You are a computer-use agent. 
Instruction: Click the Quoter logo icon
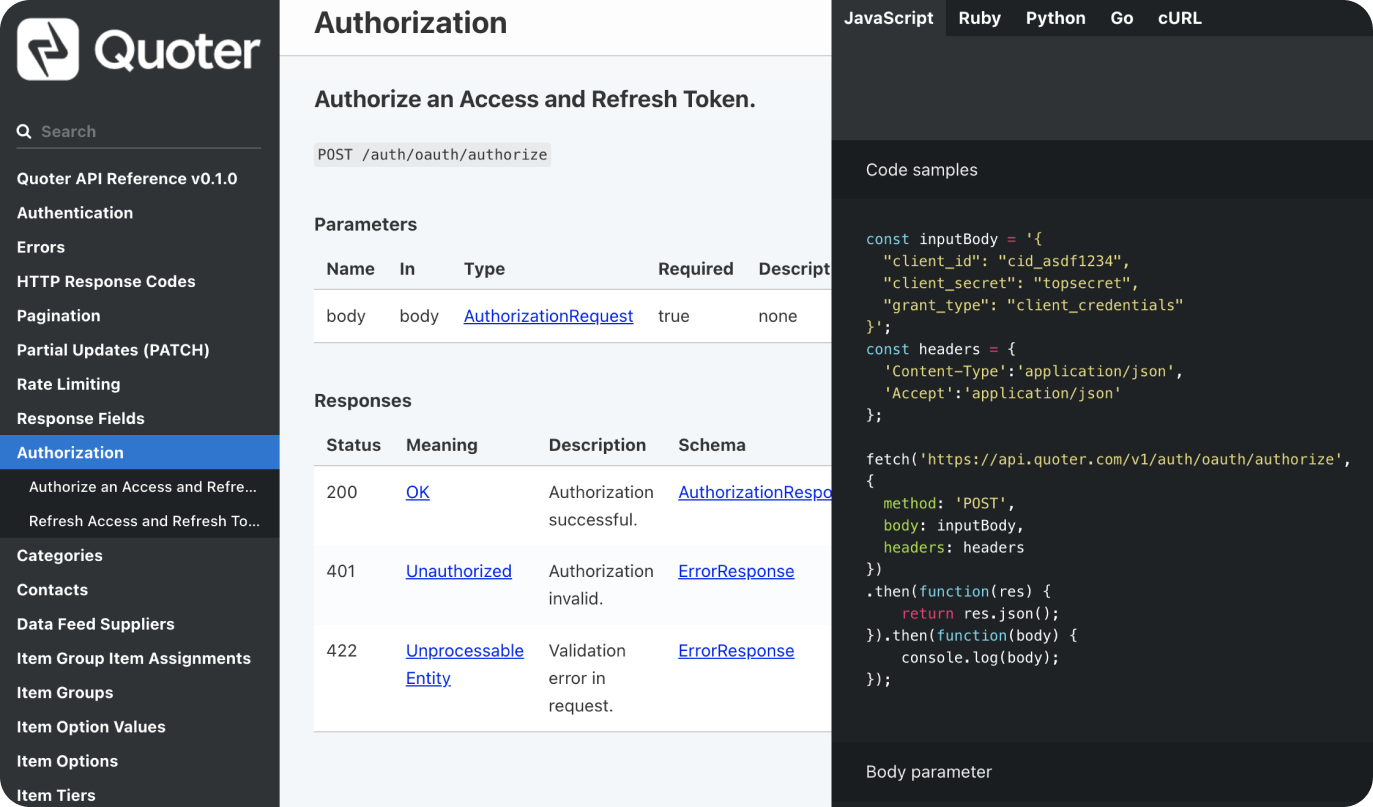48,49
